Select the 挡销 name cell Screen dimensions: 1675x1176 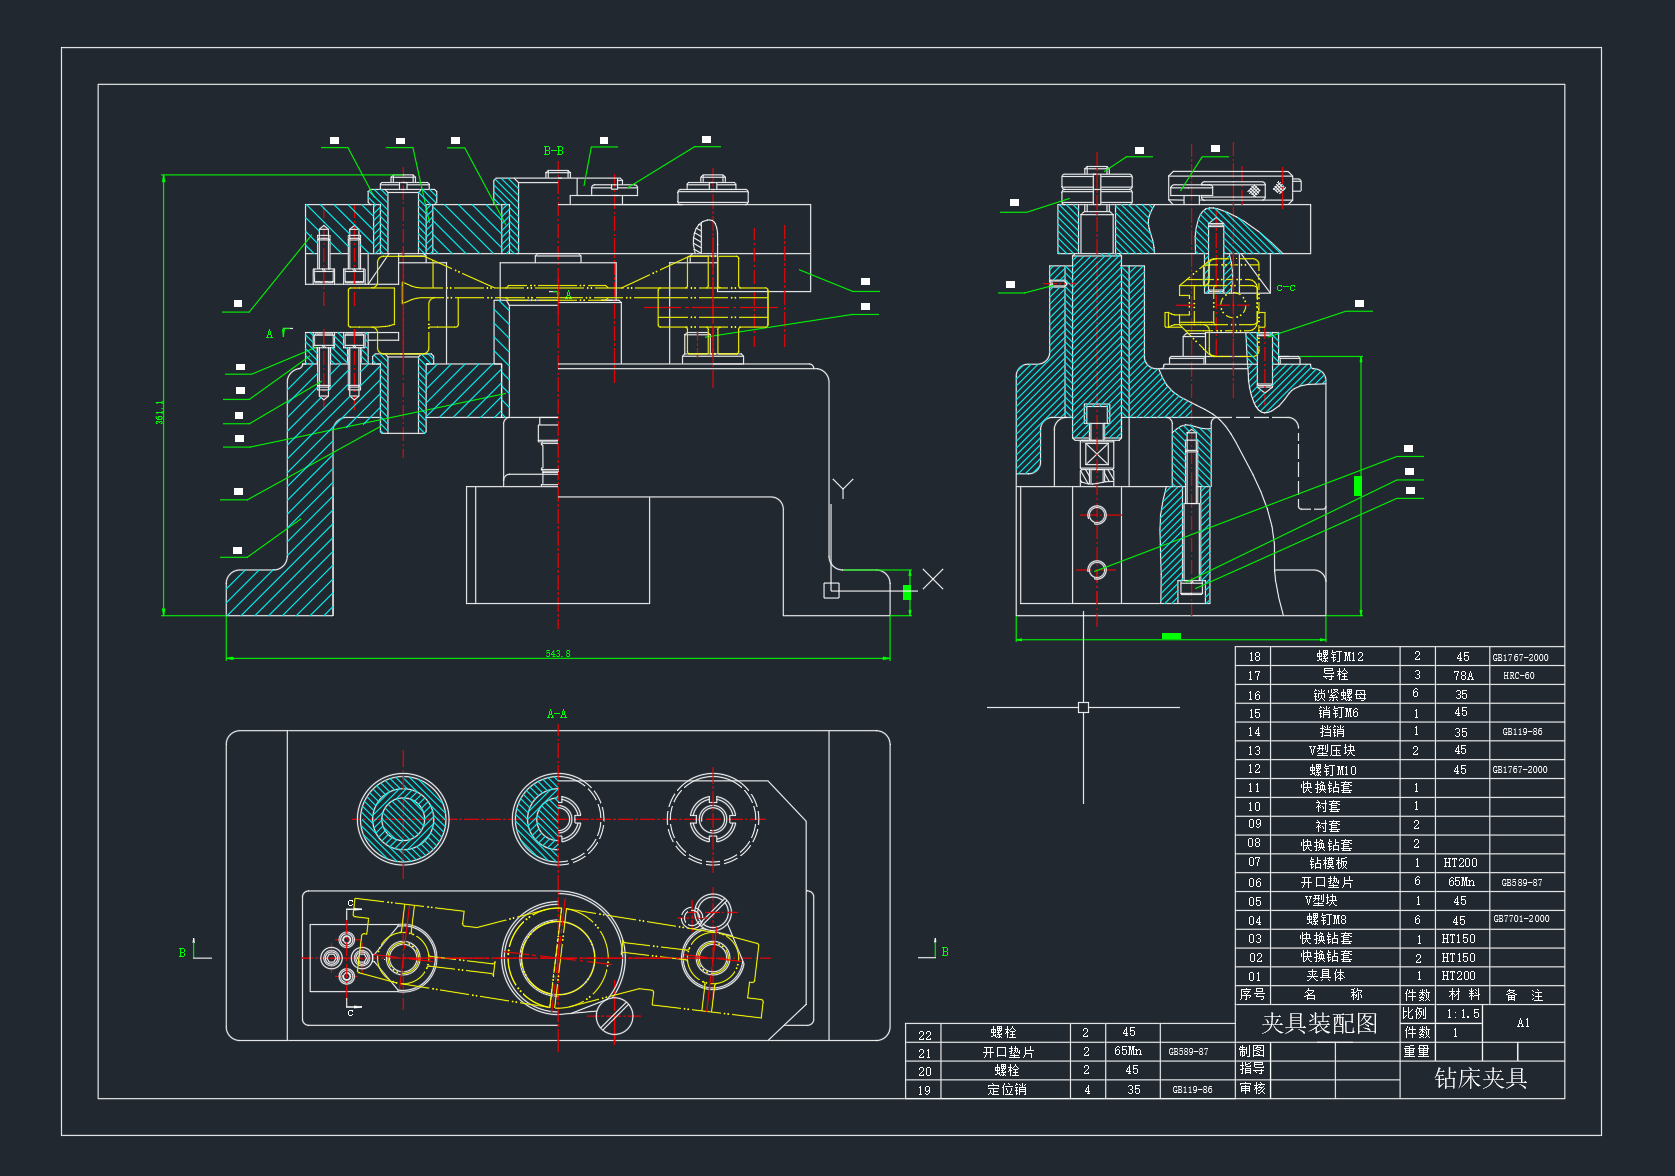1332,732
